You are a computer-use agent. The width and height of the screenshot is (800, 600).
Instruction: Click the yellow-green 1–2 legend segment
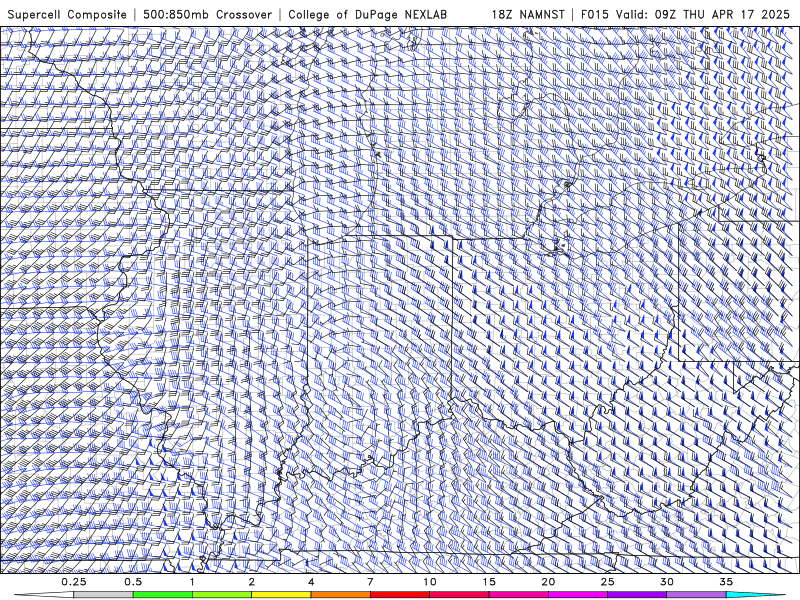pyautogui.click(x=222, y=595)
